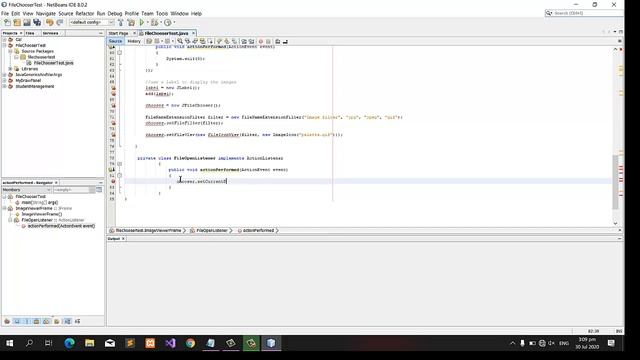Close the Navigator panel tab
Image resolution: width=640 pixels, height=360 pixels.
click(x=56, y=183)
